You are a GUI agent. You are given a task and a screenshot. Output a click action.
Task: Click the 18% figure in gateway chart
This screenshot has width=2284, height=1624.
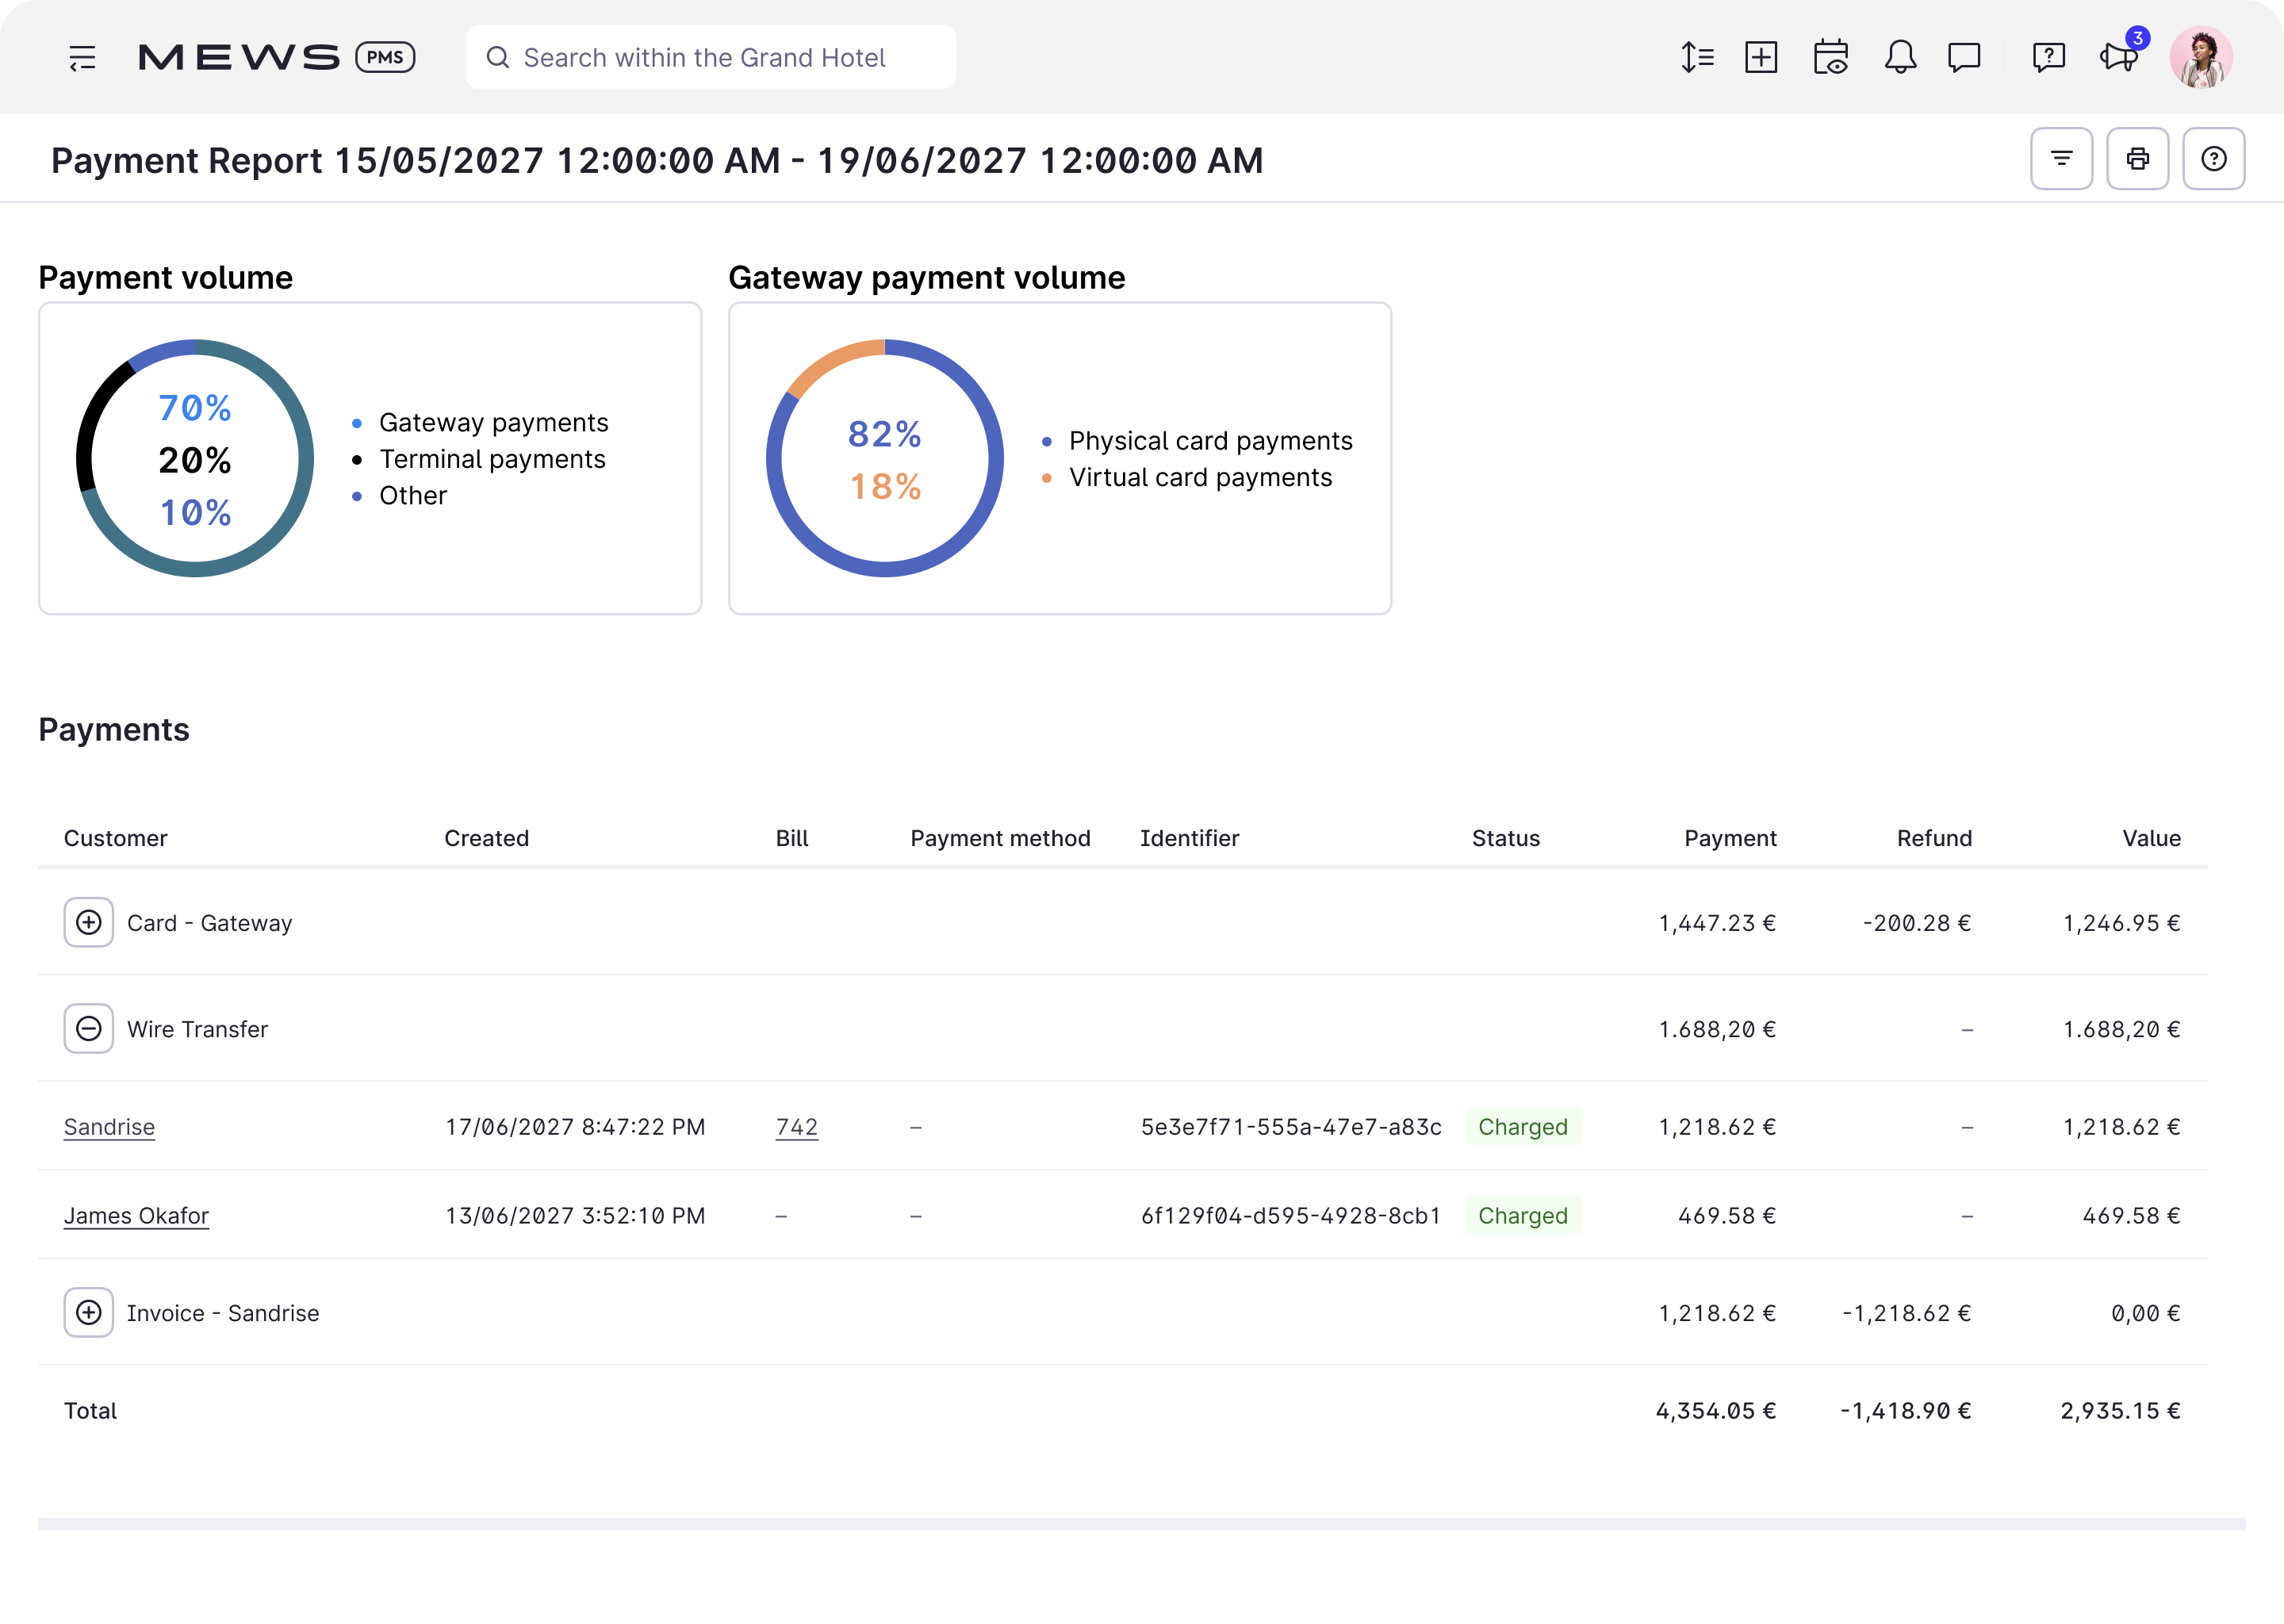coord(885,487)
